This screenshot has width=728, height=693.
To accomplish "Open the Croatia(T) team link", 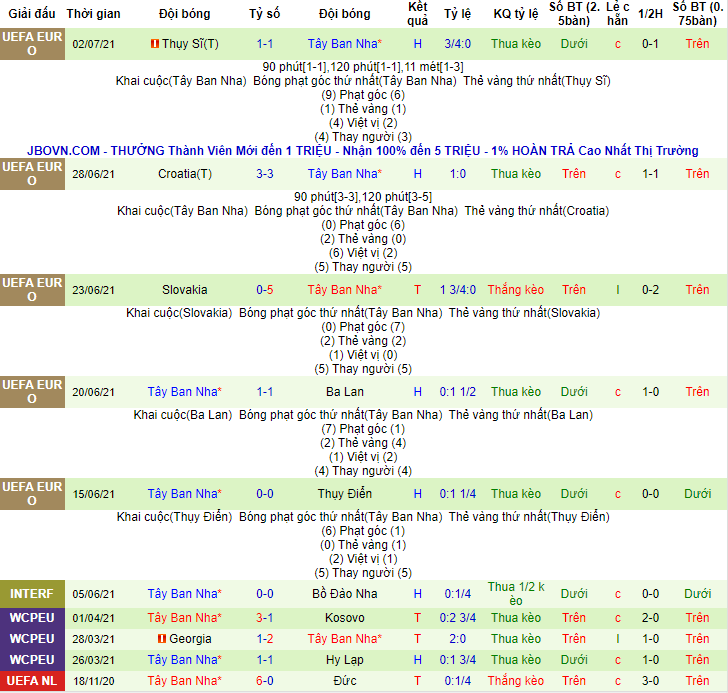I will click(x=185, y=174).
